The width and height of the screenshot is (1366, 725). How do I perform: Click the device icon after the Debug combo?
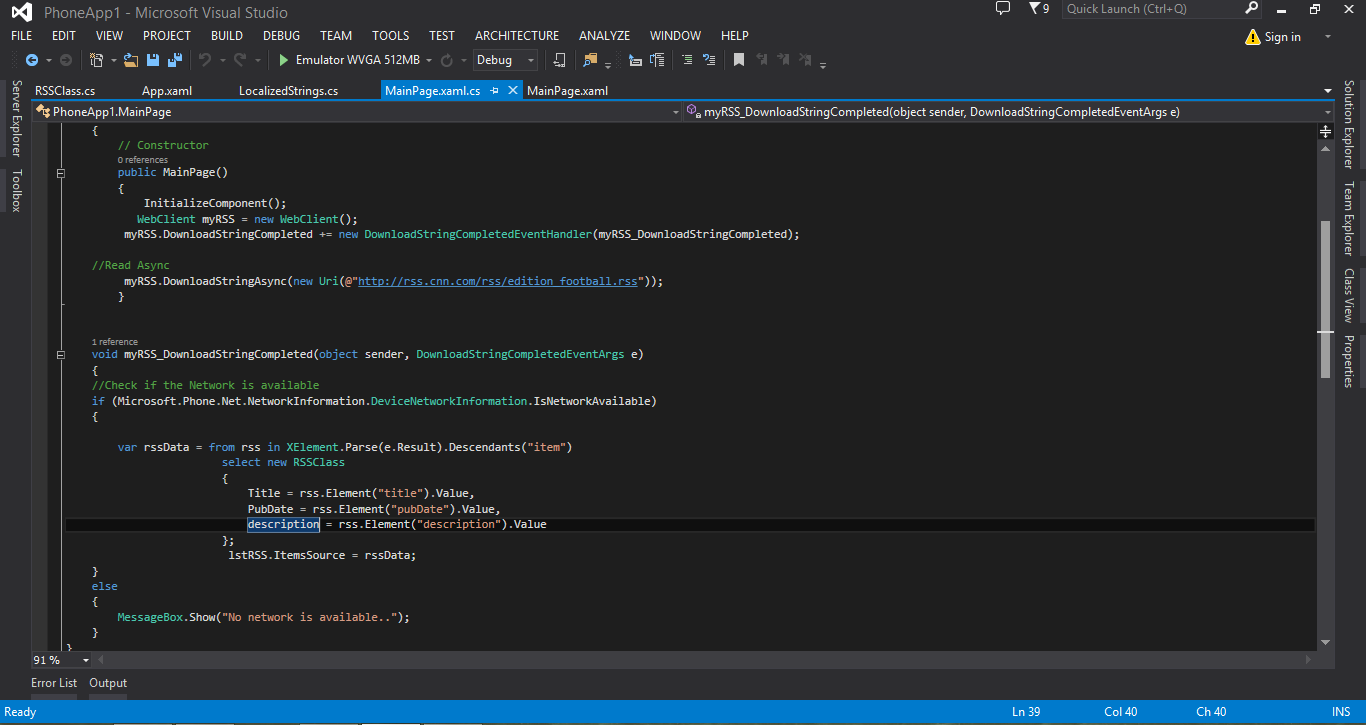coord(560,60)
